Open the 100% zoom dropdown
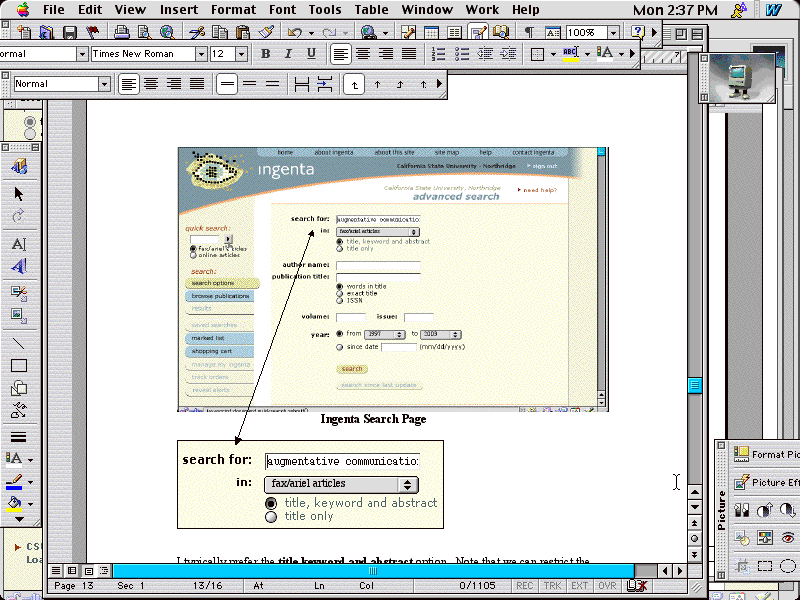This screenshot has width=800, height=600. coord(613,33)
